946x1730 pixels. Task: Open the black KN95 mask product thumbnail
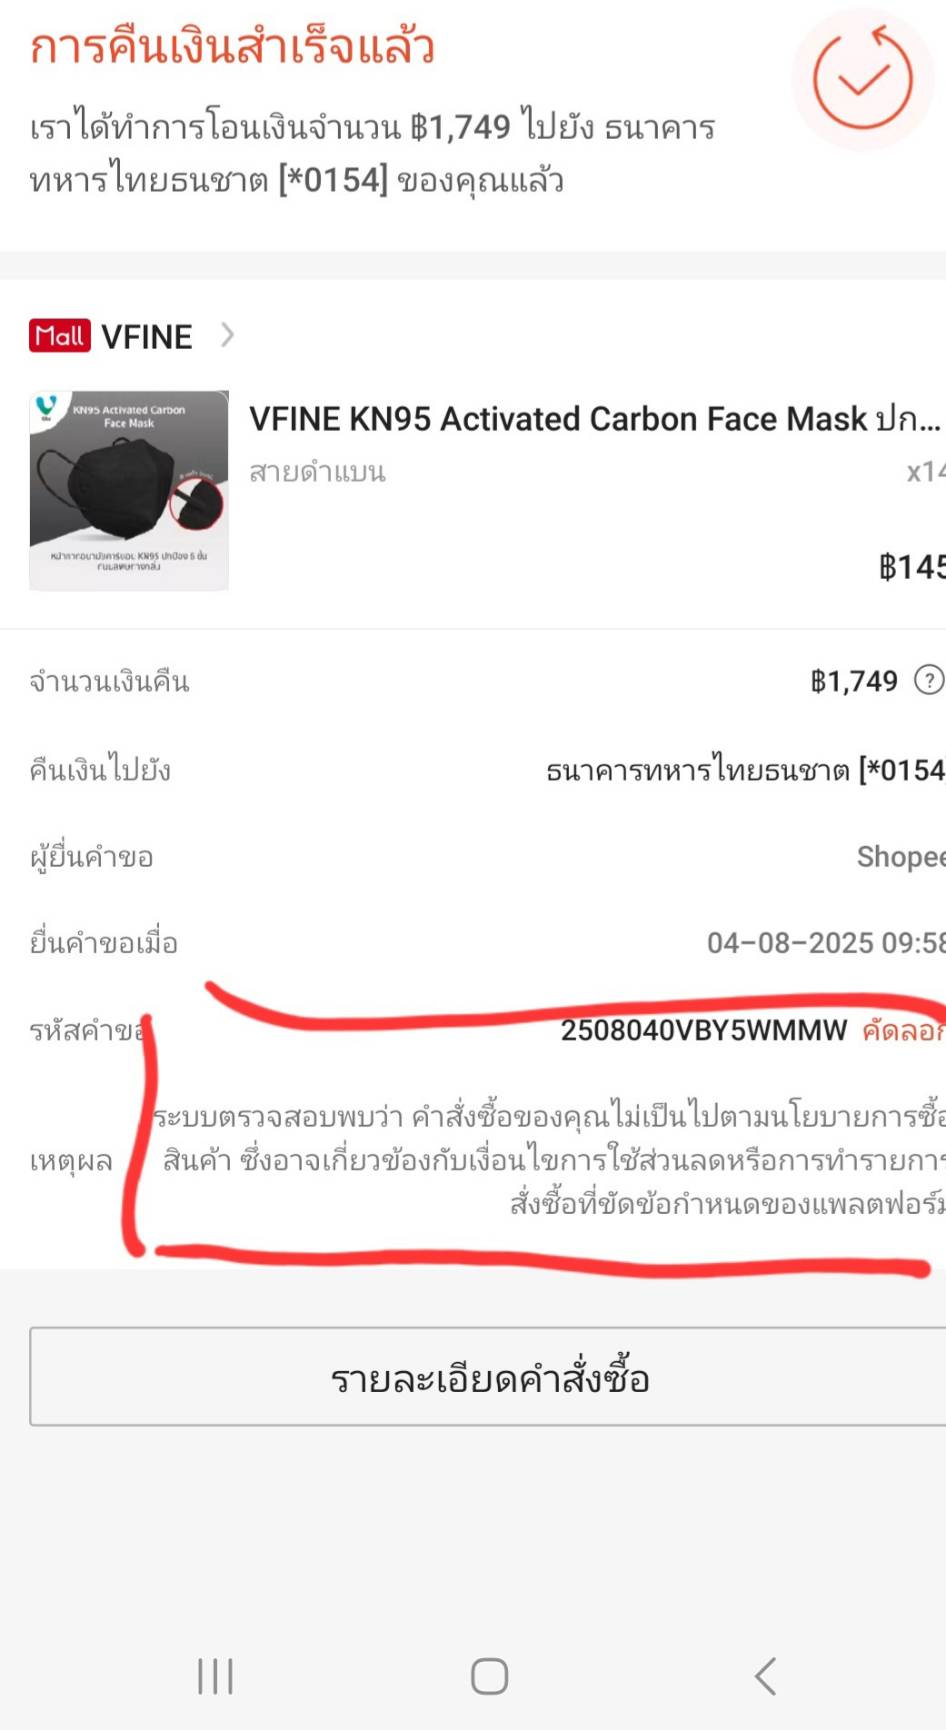[x=129, y=490]
